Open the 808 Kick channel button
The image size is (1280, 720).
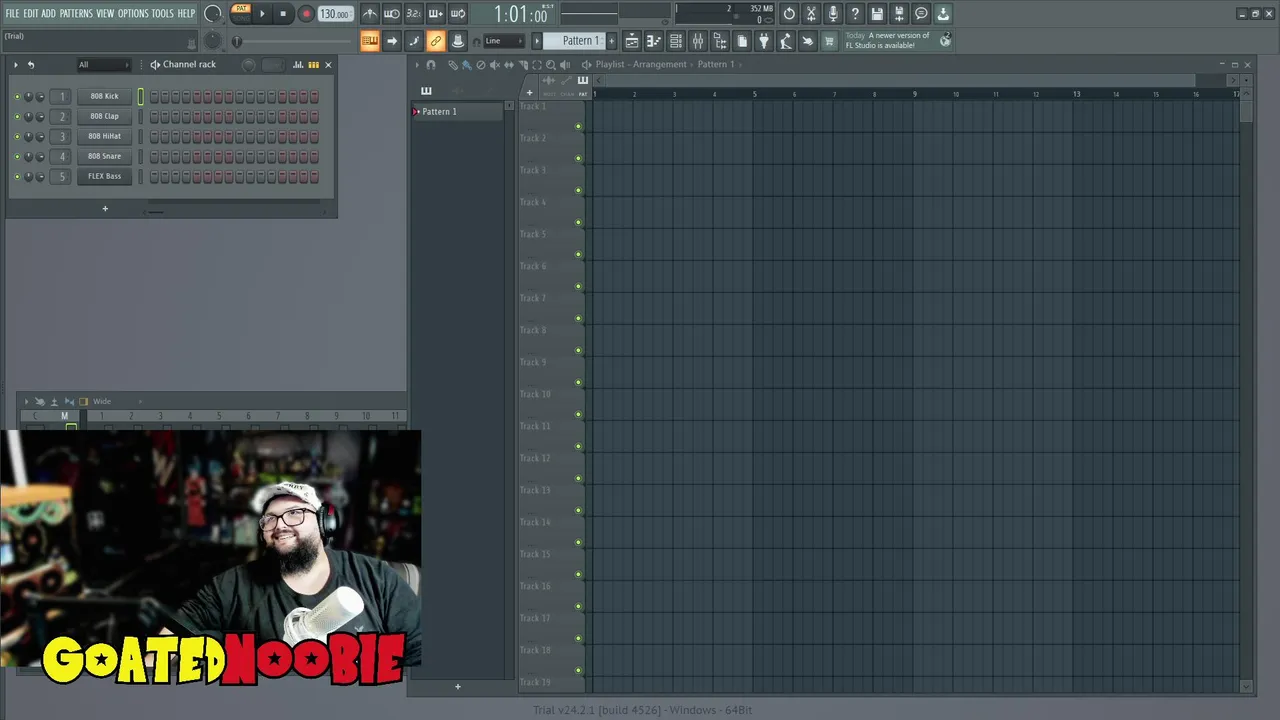pyautogui.click(x=104, y=96)
